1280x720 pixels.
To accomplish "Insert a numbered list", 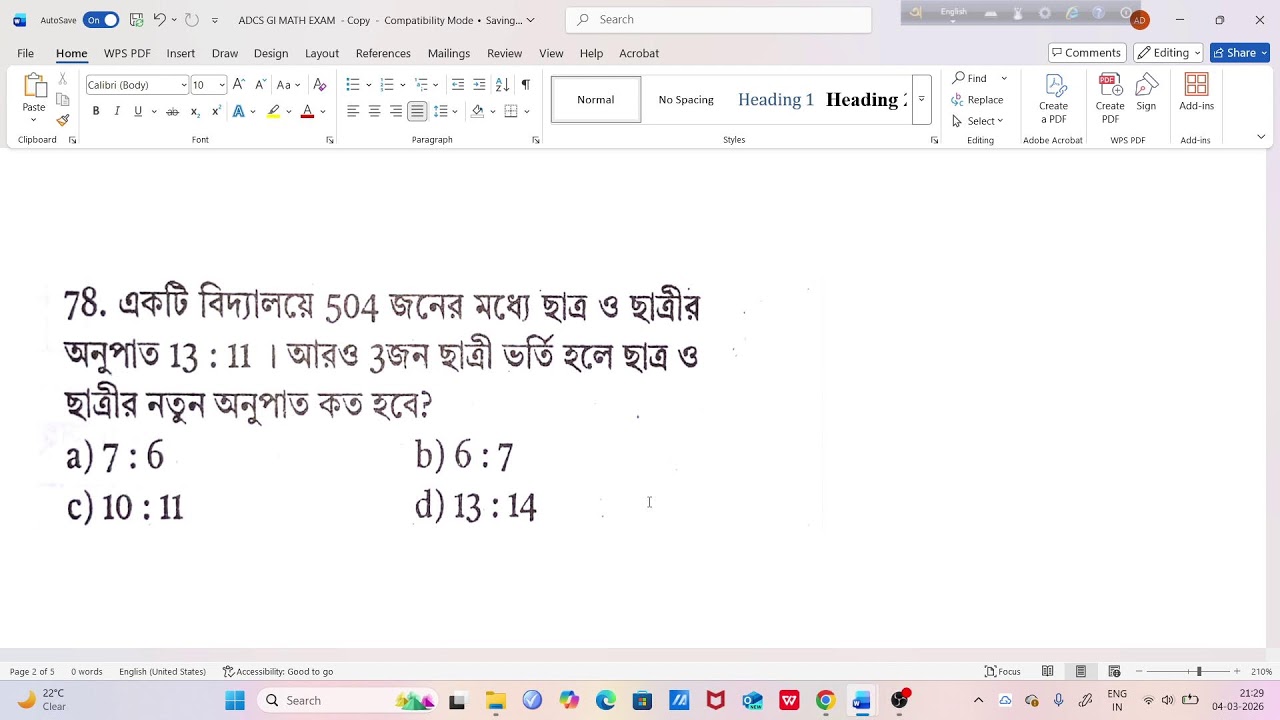I will (387, 85).
